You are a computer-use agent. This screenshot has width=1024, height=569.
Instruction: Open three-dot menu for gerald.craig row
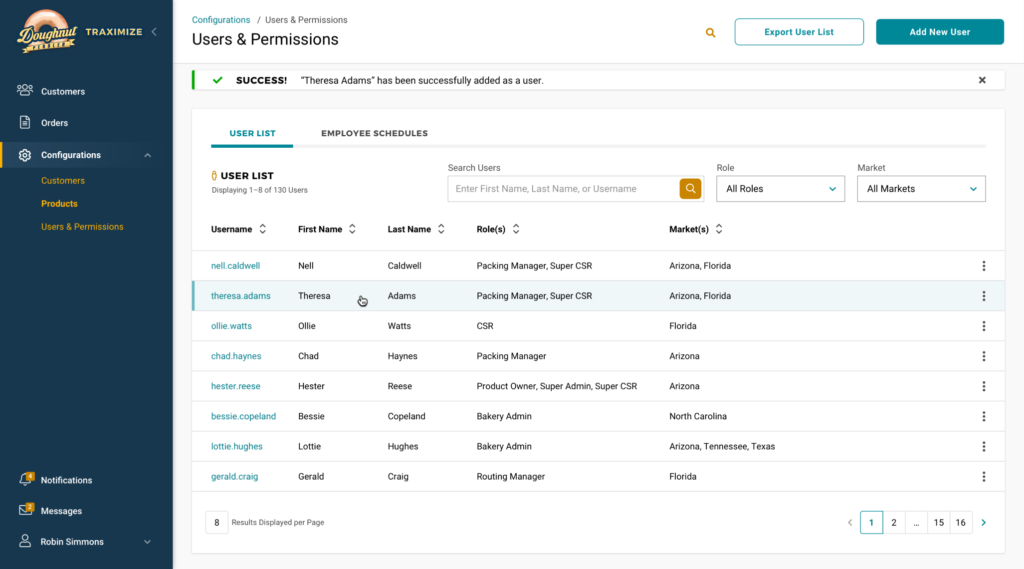983,477
